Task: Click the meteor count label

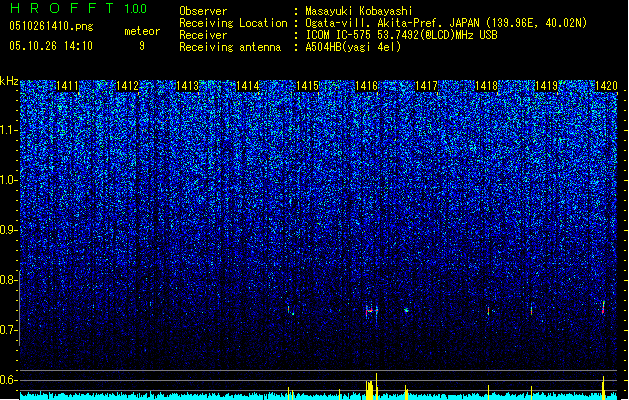Action: (142, 31)
